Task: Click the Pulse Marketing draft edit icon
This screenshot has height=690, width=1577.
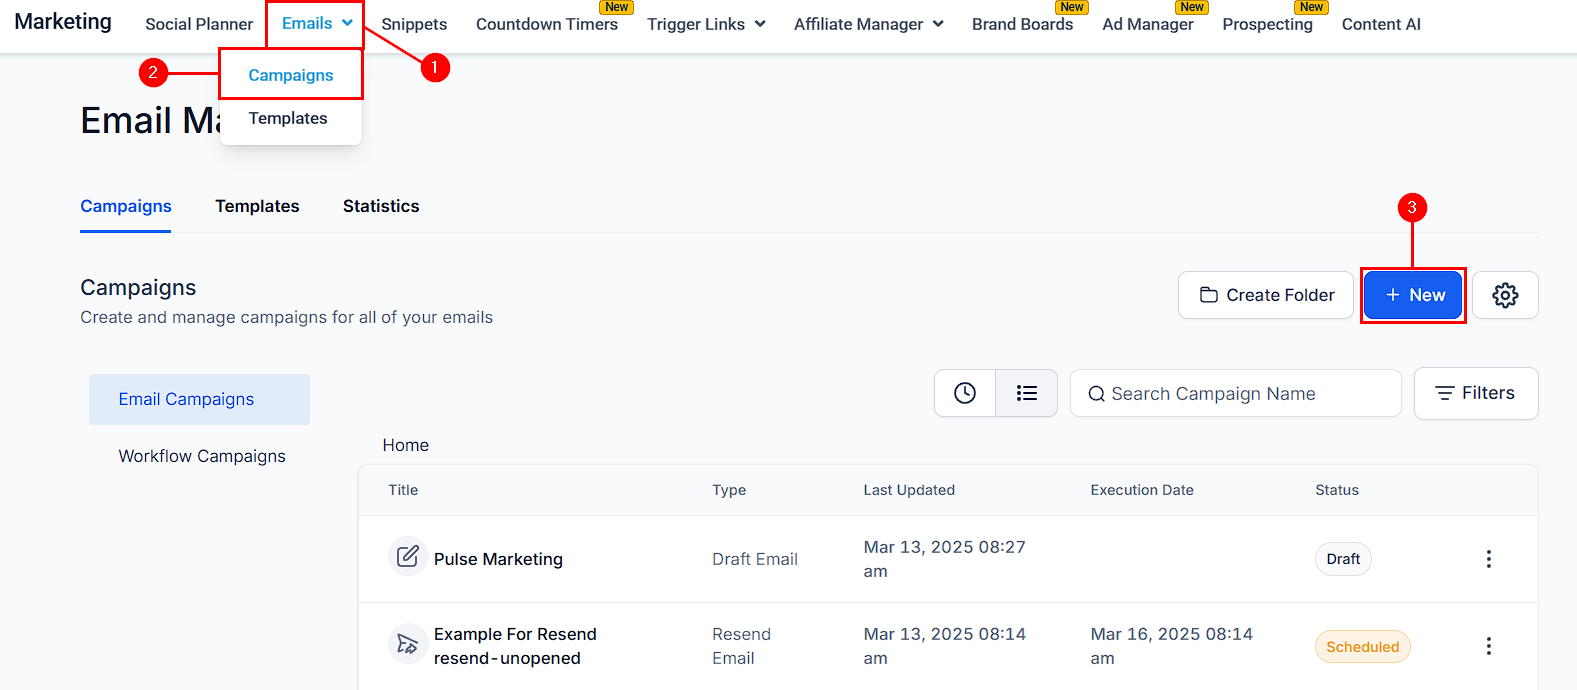Action: pyautogui.click(x=408, y=556)
